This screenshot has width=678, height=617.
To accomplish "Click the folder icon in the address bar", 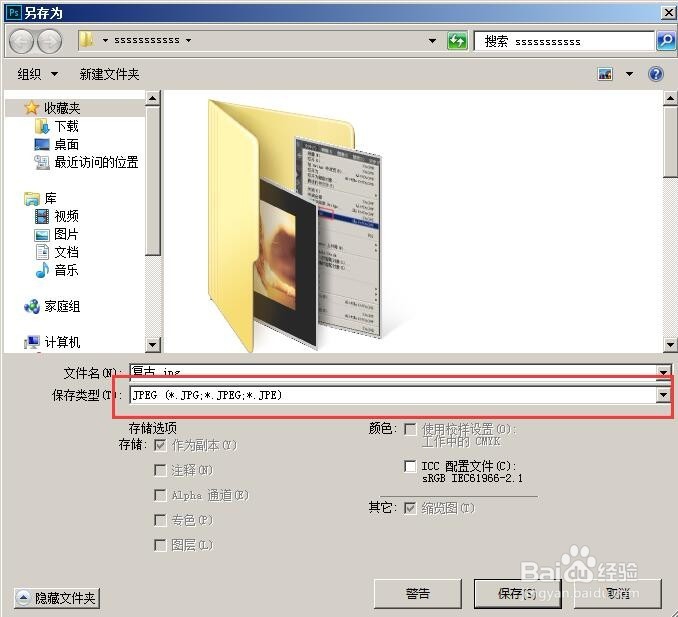I will click(87, 40).
